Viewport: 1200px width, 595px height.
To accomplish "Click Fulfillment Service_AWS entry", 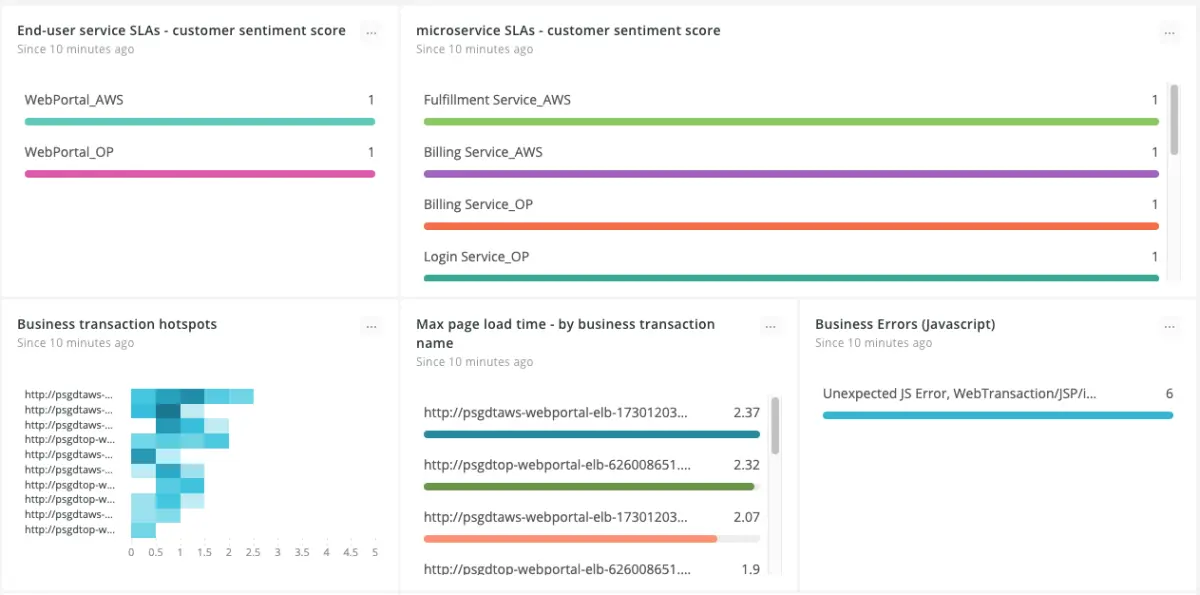I will (791, 109).
